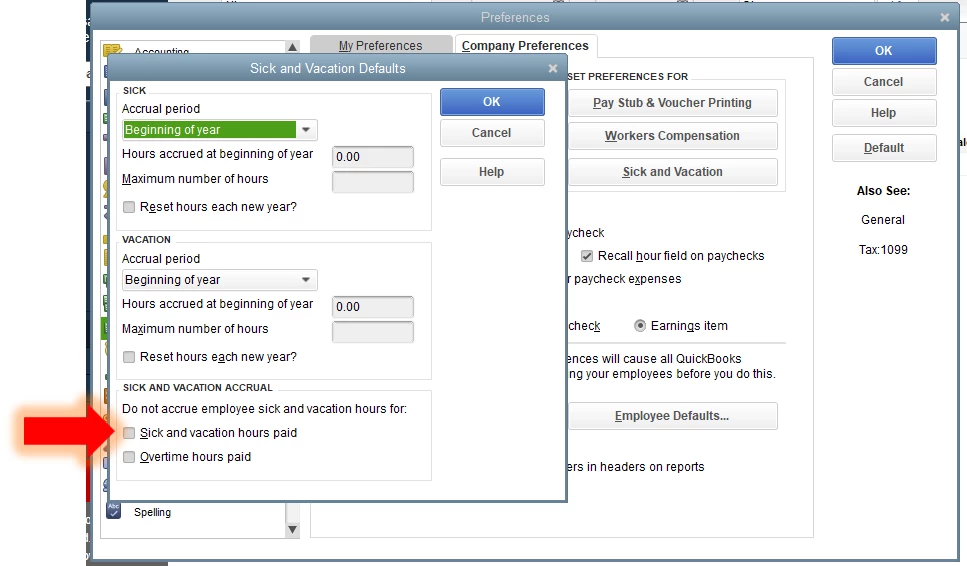Click OK in Sick and Vacation Defaults
This screenshot has height=566, width=967.
pos(492,102)
